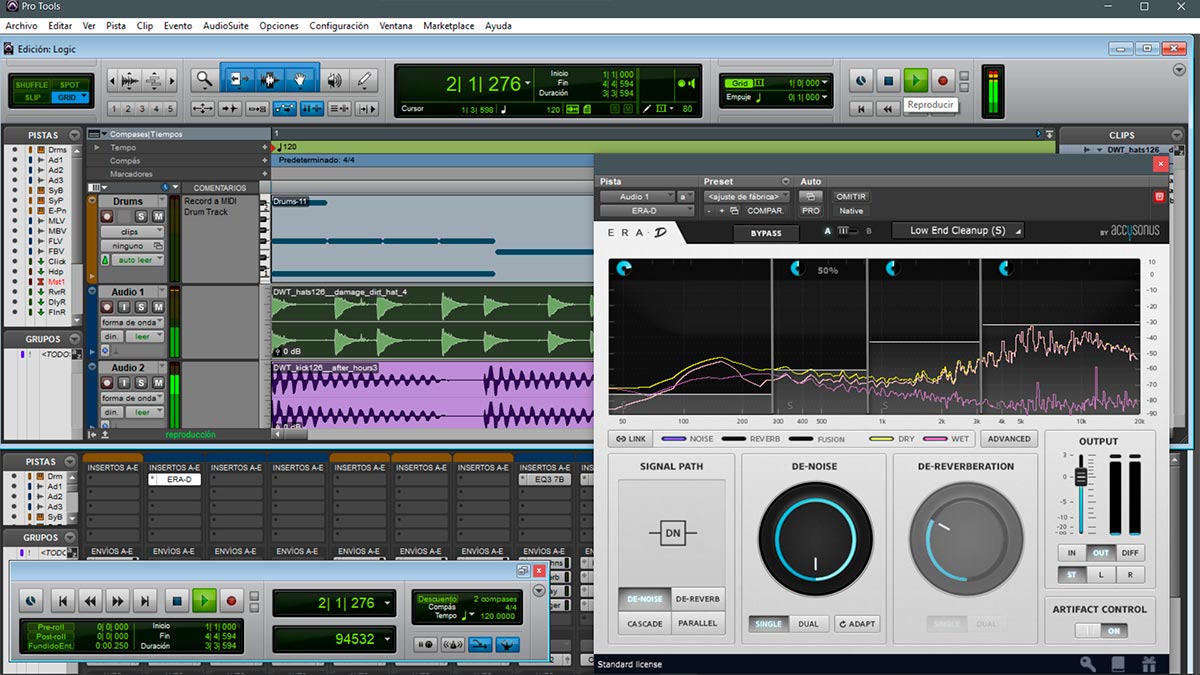Open the Configuración menu
Image resolution: width=1200 pixels, height=675 pixels.
click(339, 26)
